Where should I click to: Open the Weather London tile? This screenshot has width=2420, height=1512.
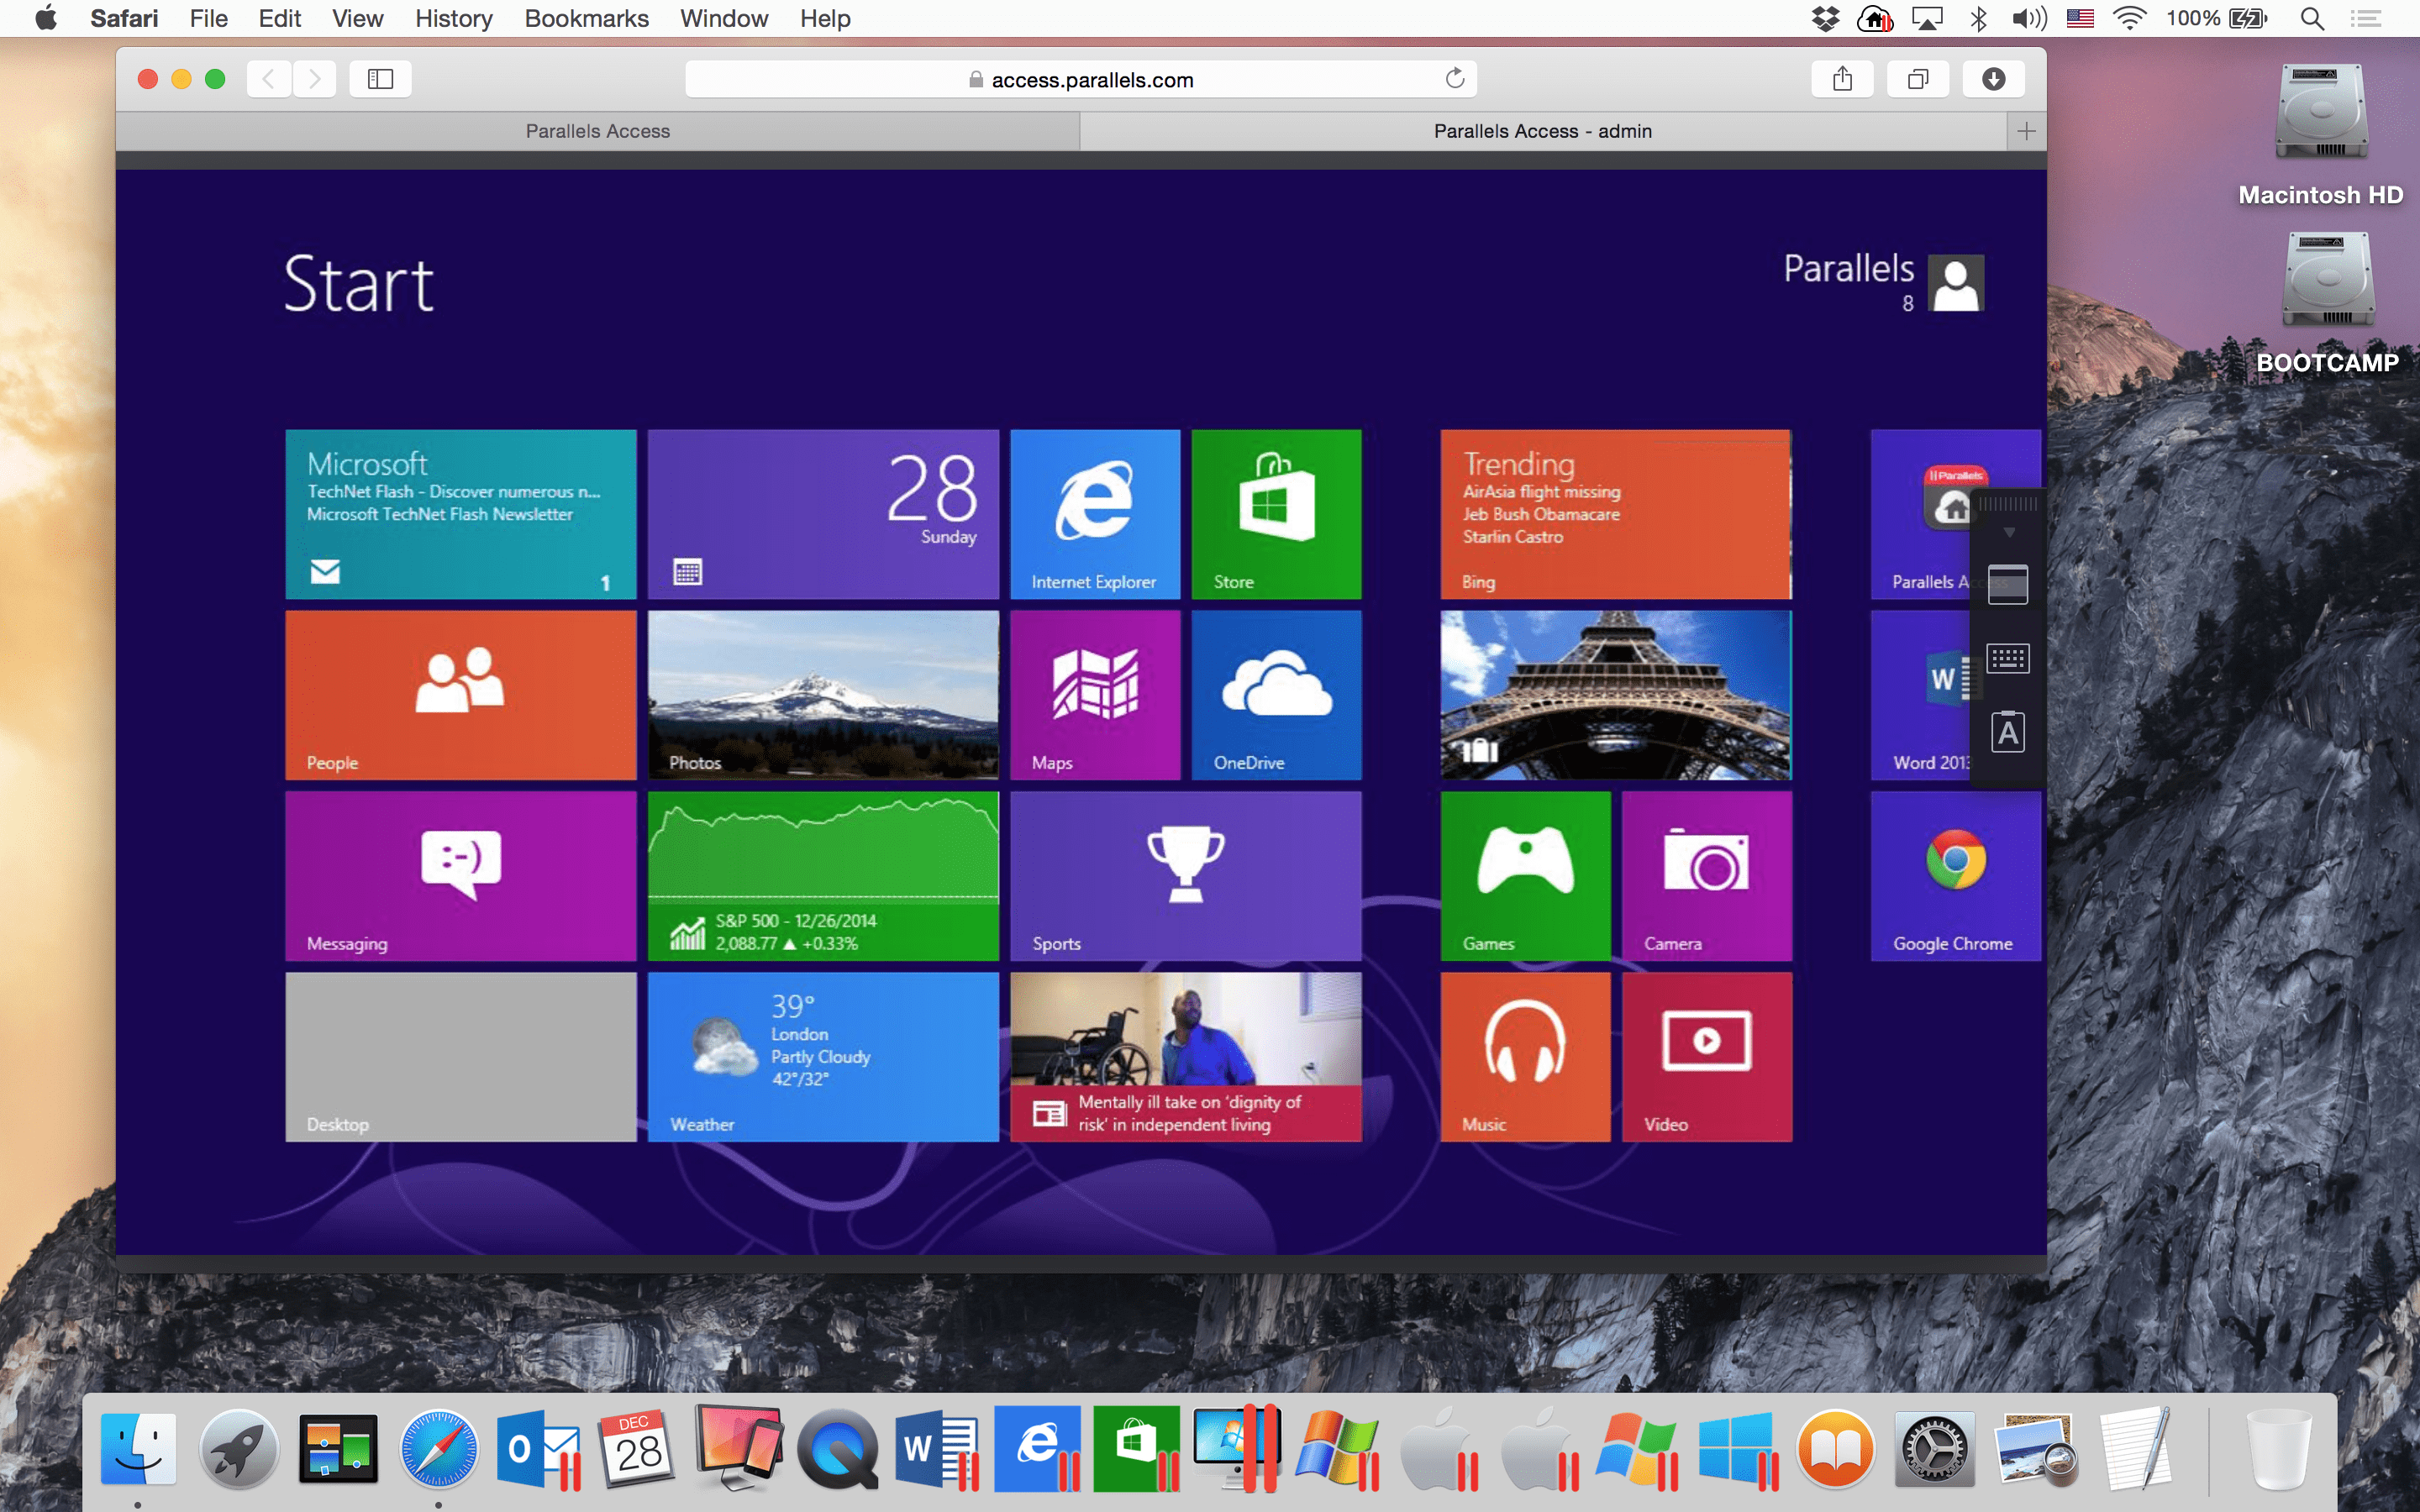(x=823, y=1057)
